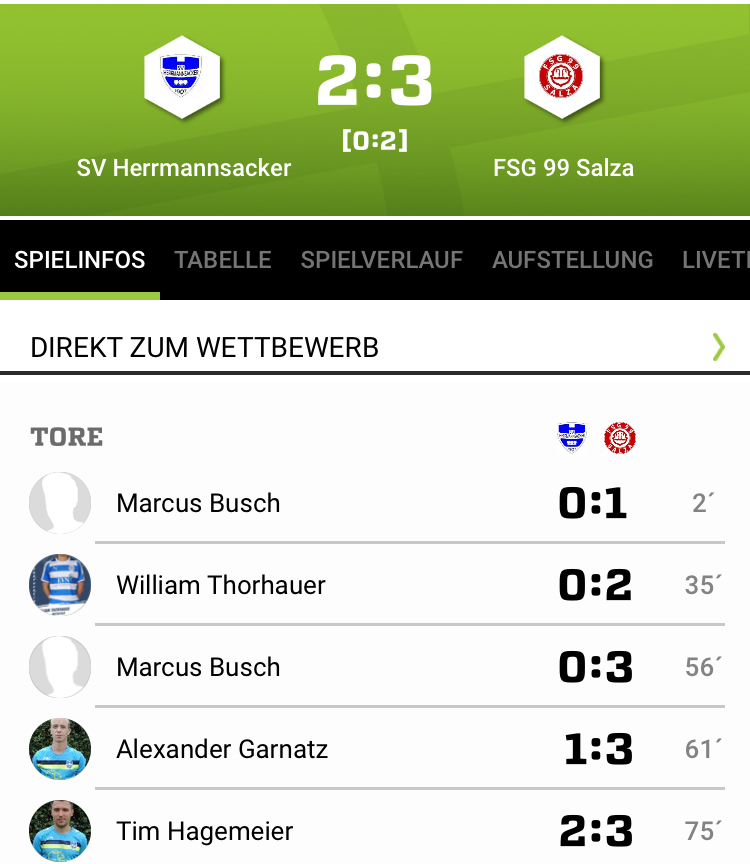
Task: Expand Direkt zum Wettbewerb green chevron
Action: tap(718, 347)
